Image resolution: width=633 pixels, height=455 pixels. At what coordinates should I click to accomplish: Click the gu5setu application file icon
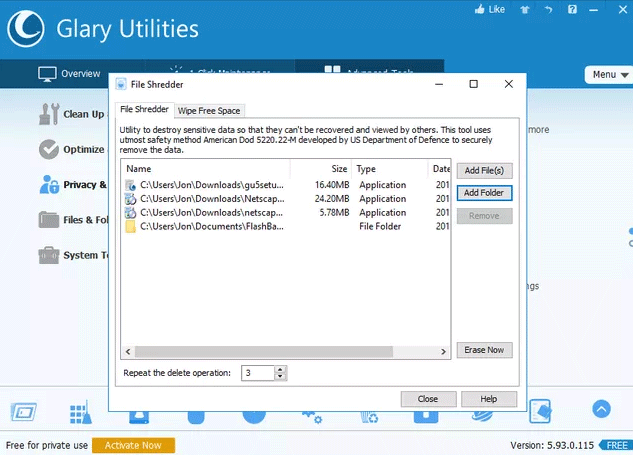130,185
